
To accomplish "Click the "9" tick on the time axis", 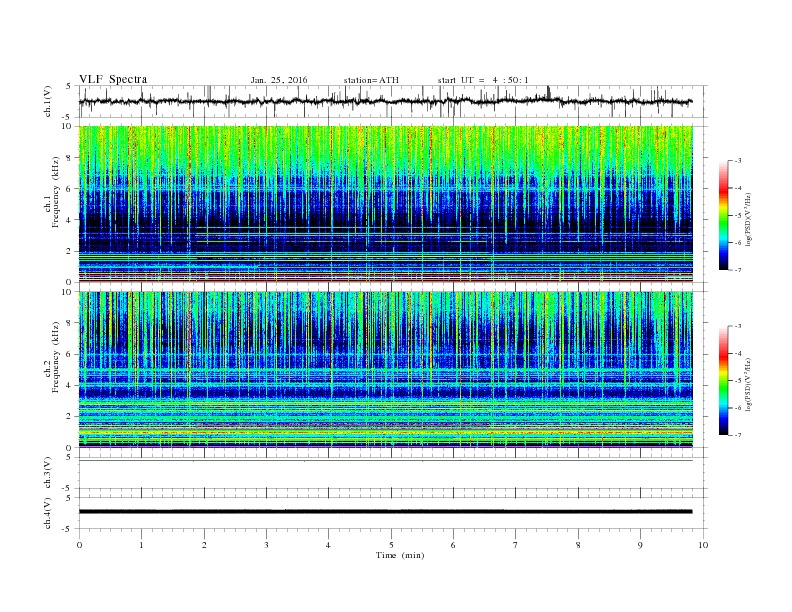I will click(640, 545).
